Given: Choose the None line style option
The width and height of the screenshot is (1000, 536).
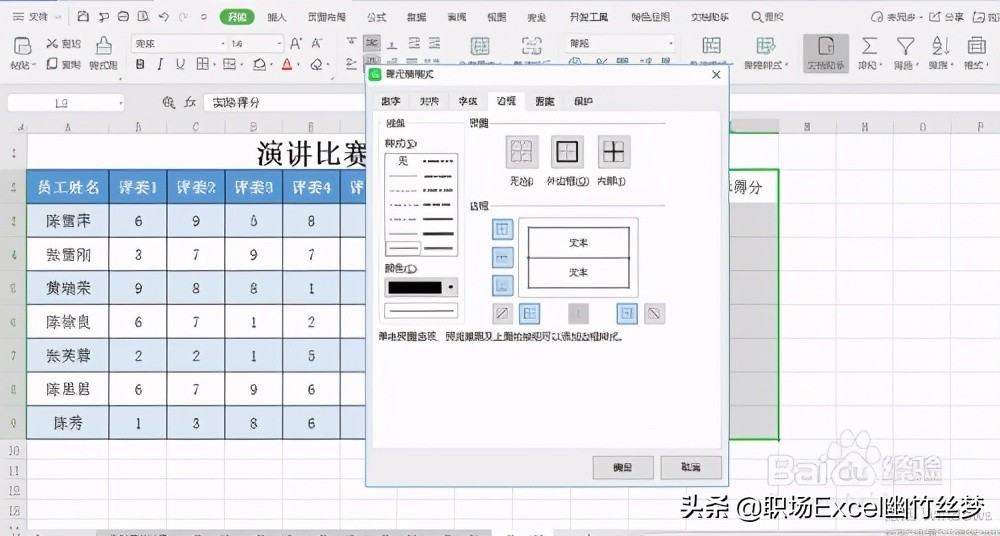Looking at the screenshot, I should click(402, 161).
